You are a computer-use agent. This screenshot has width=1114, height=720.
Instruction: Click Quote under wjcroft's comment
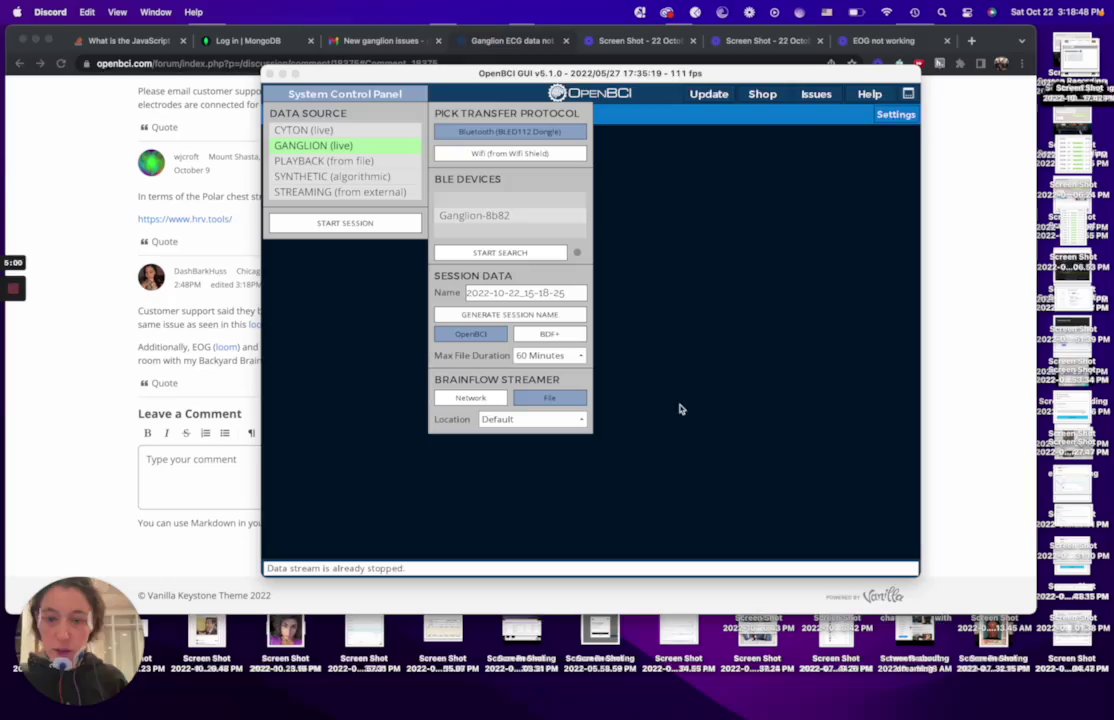coord(159,242)
